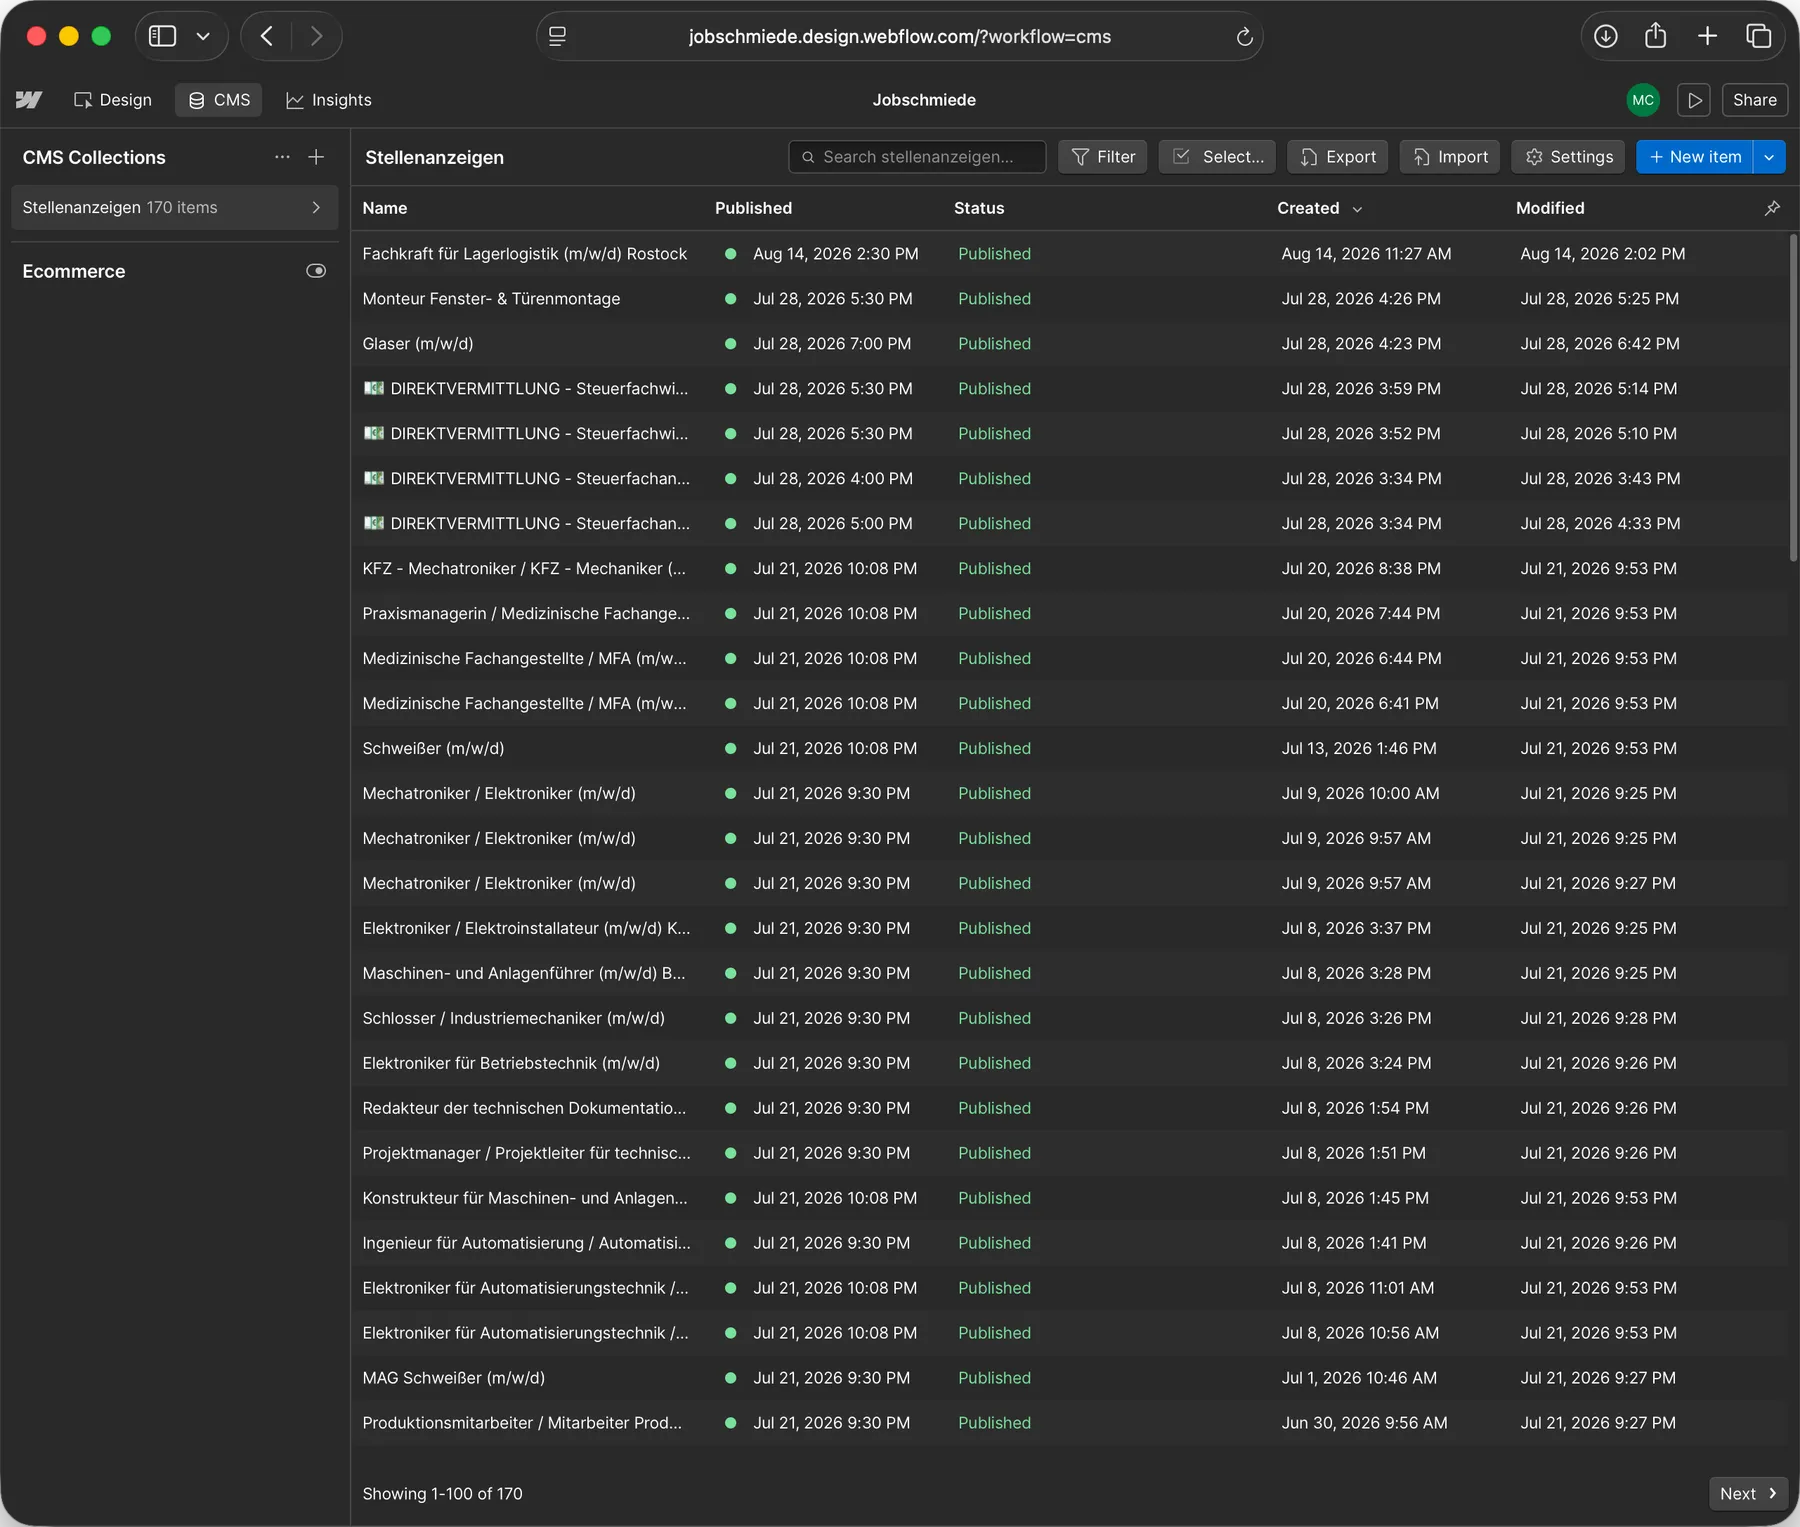The image size is (1800, 1527).
Task: Import items into the collection
Action: pyautogui.click(x=1450, y=157)
